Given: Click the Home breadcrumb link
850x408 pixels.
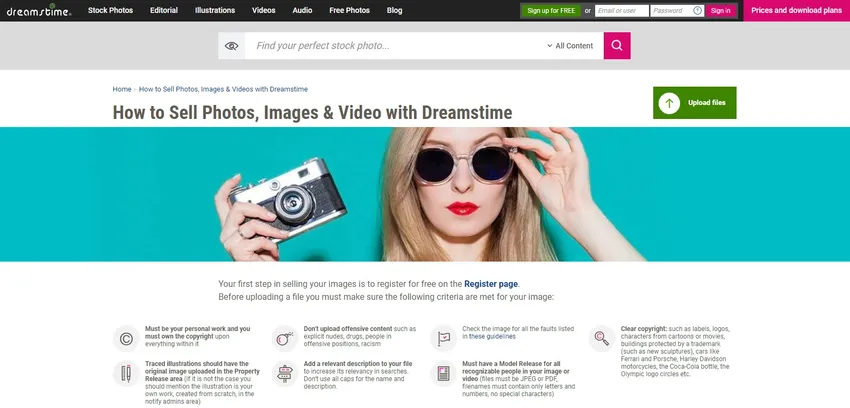Looking at the screenshot, I should point(122,89).
